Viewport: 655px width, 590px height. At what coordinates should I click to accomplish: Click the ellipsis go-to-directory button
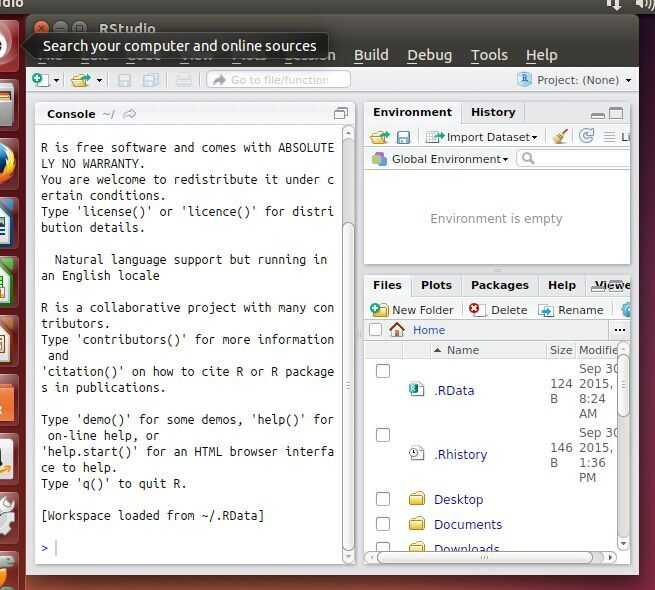pos(620,330)
